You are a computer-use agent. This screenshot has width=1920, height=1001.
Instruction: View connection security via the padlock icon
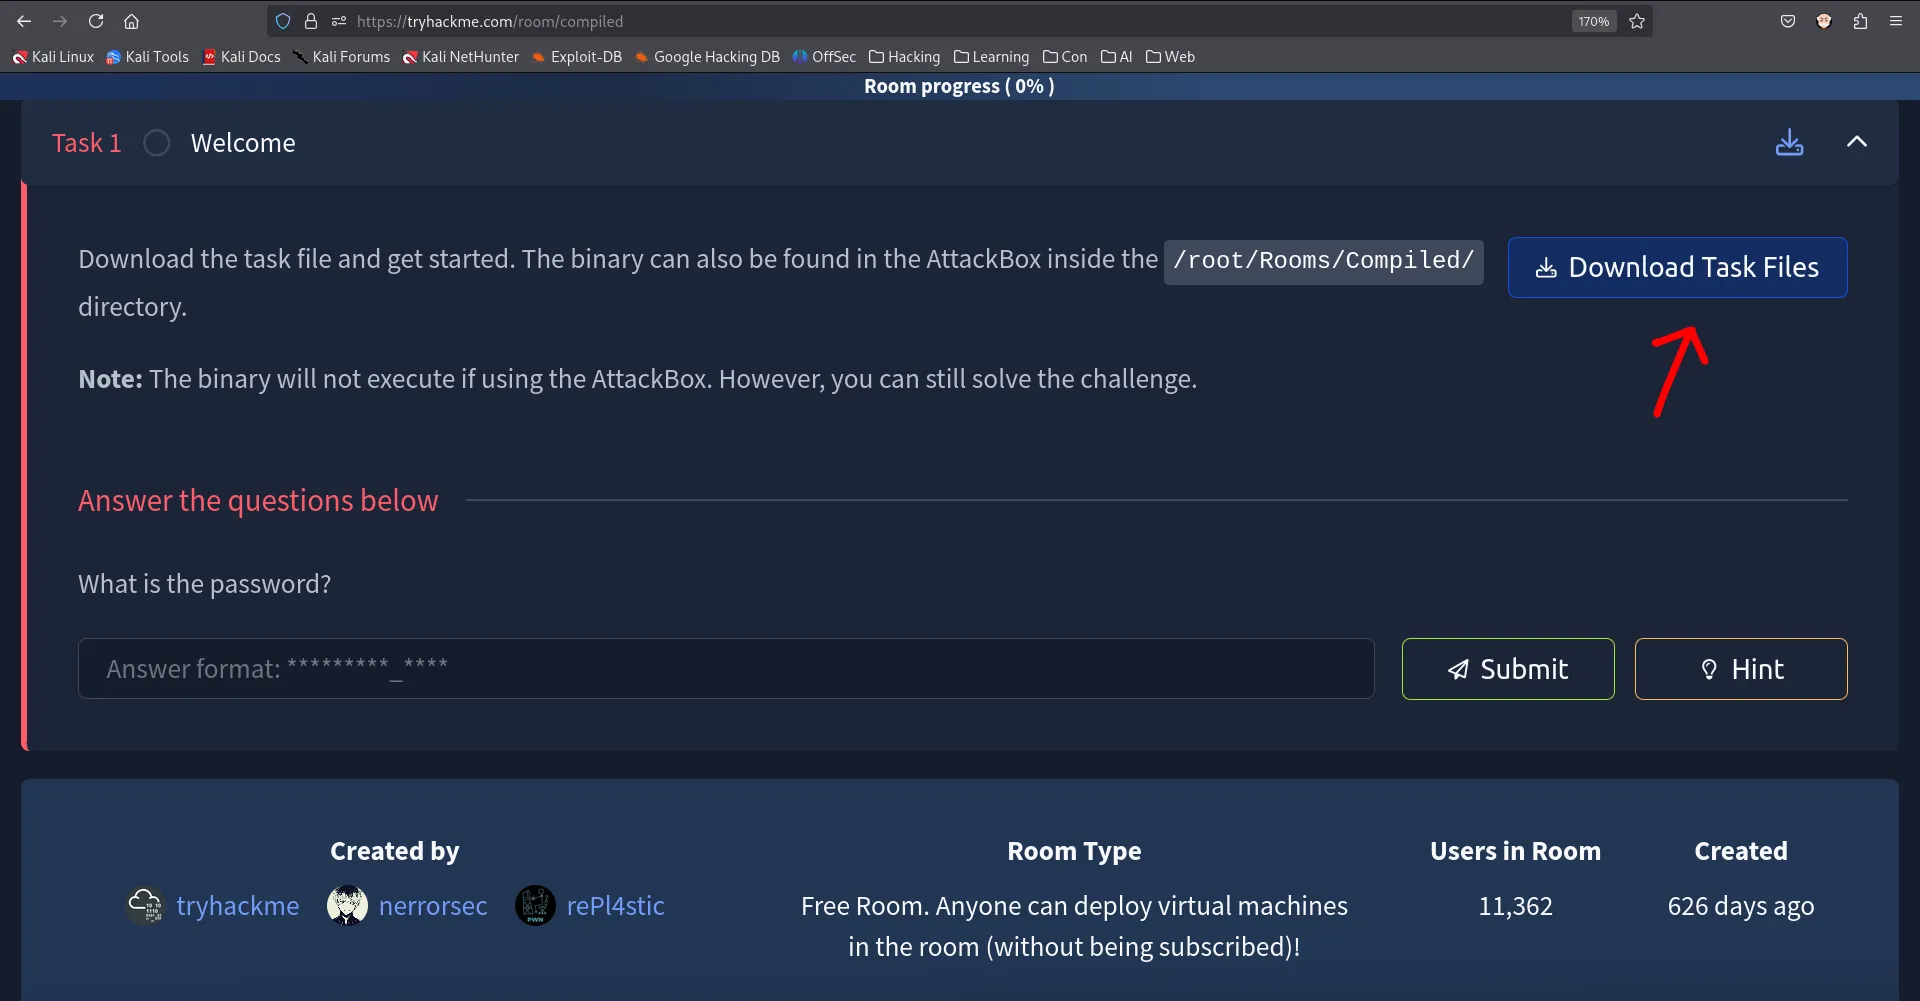tap(311, 21)
